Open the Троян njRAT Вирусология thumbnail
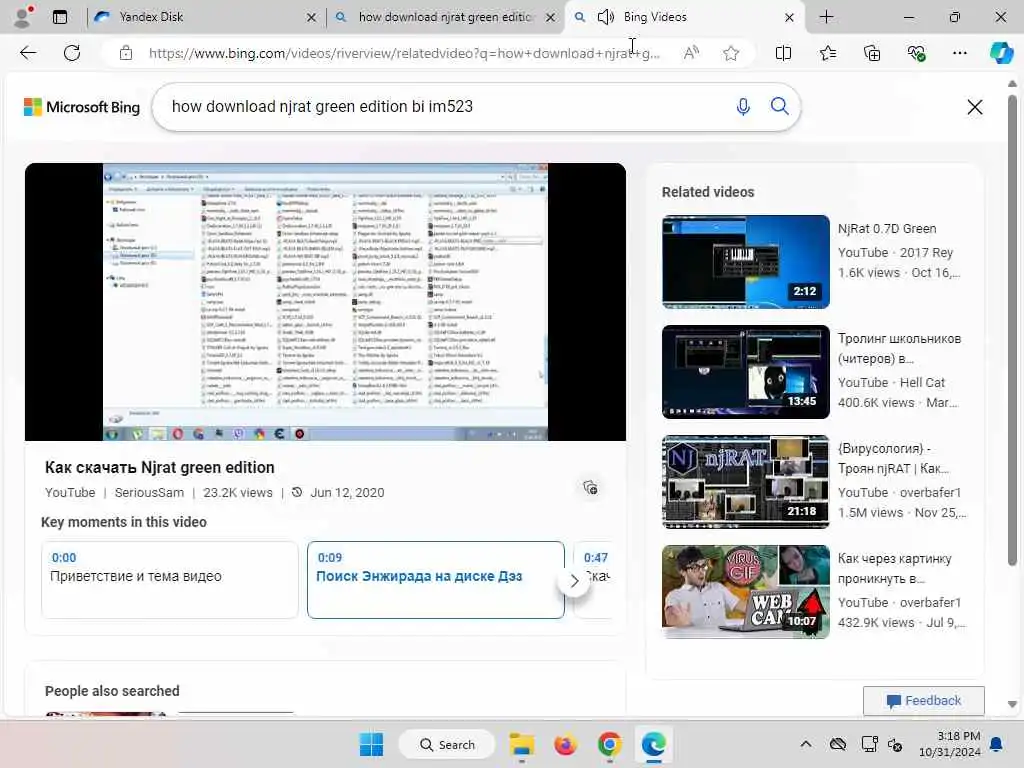Screen dimensions: 1024x768 tap(745, 481)
